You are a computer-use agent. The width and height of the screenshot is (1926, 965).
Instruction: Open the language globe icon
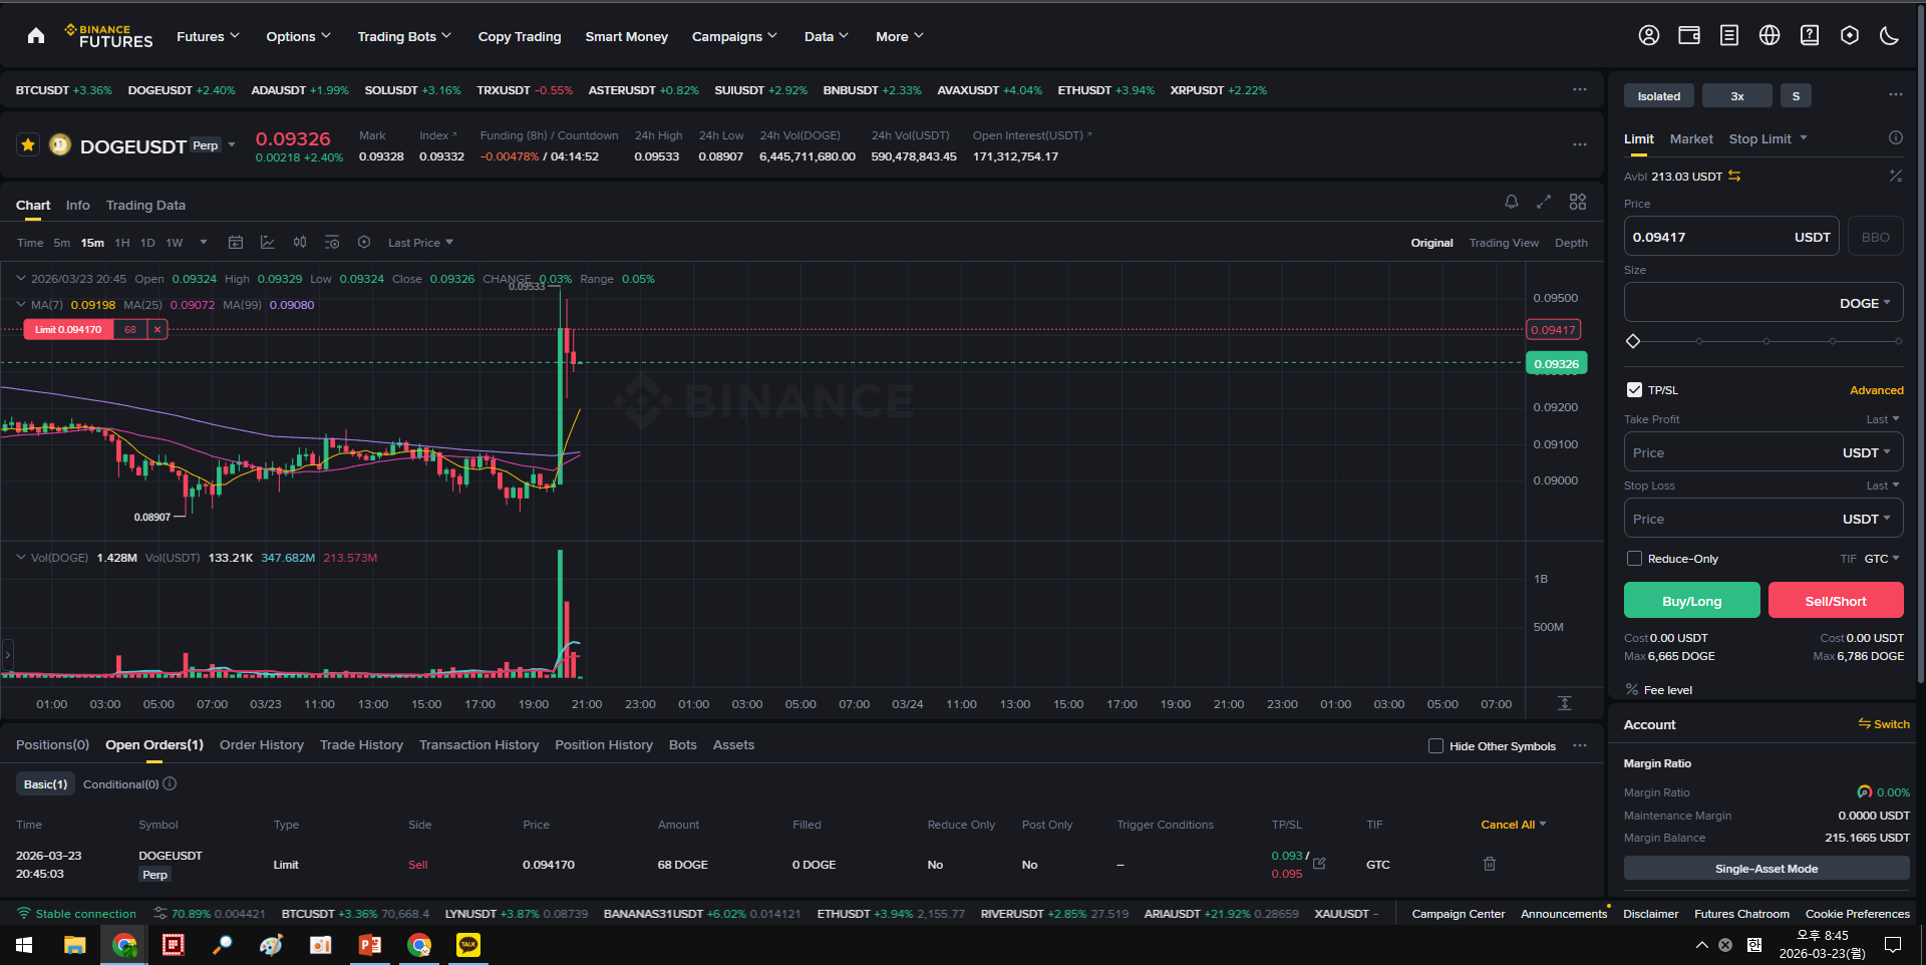[1769, 35]
